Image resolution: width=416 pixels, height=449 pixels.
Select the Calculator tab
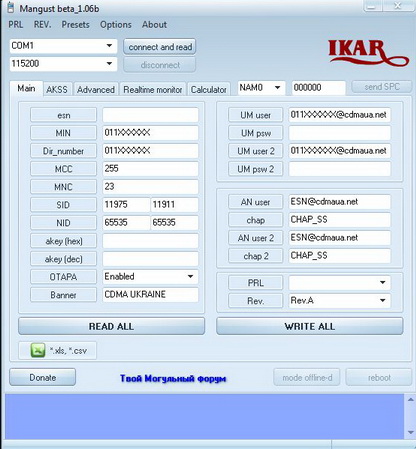209,89
